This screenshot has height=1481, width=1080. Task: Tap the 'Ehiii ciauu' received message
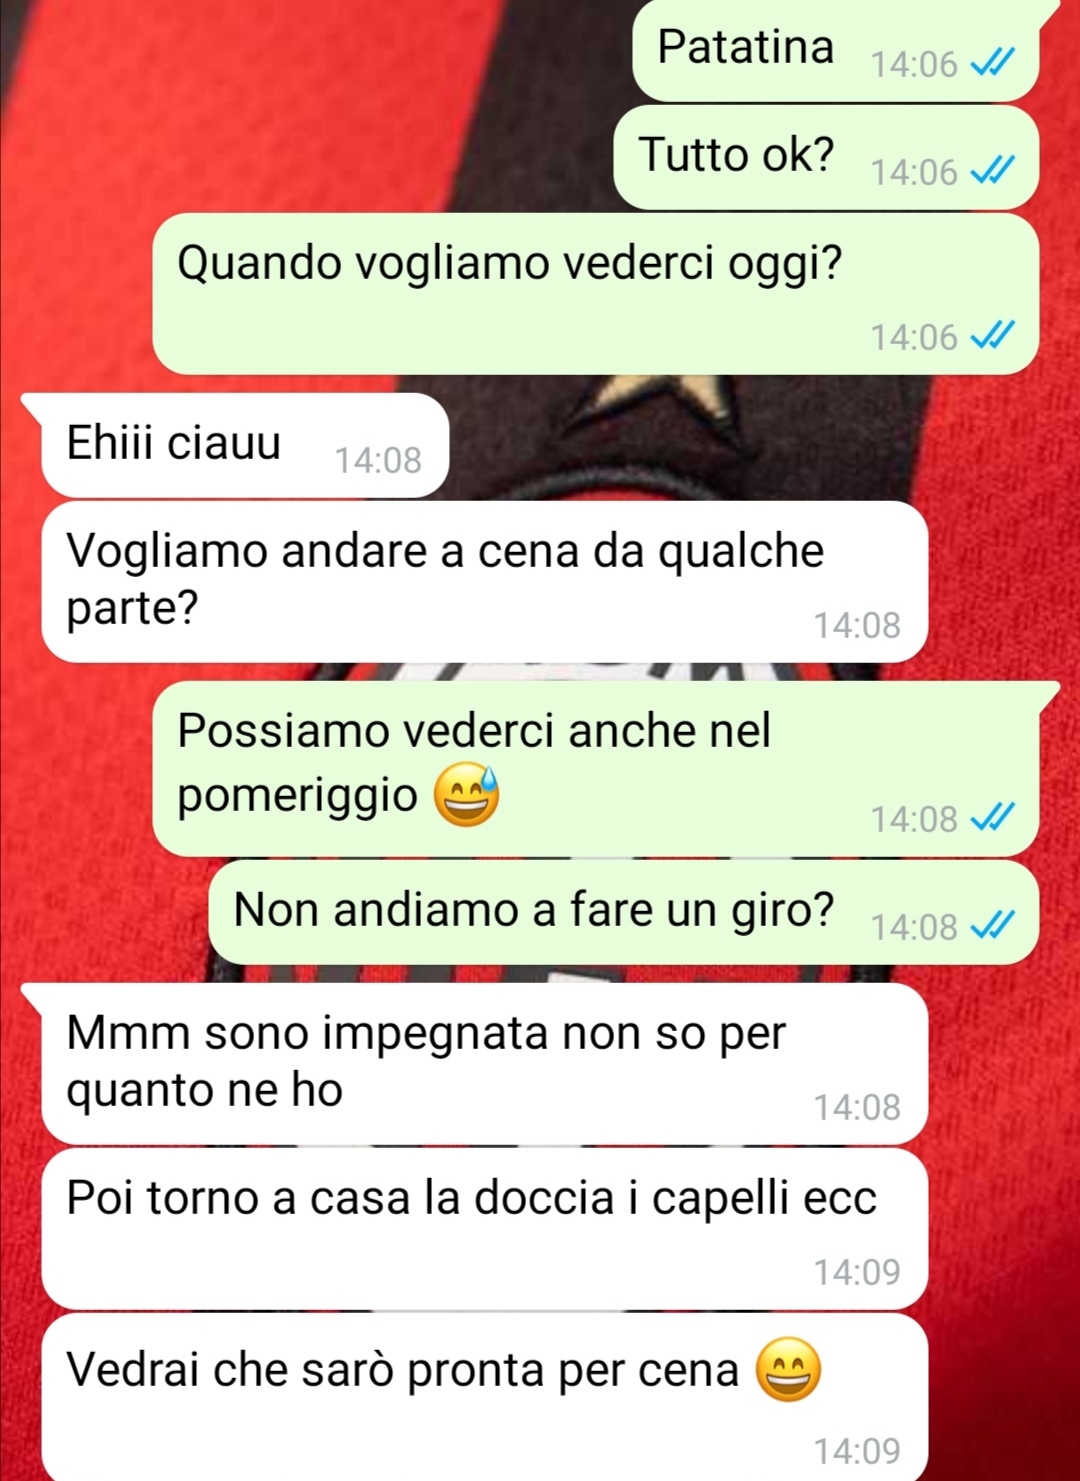point(245,445)
